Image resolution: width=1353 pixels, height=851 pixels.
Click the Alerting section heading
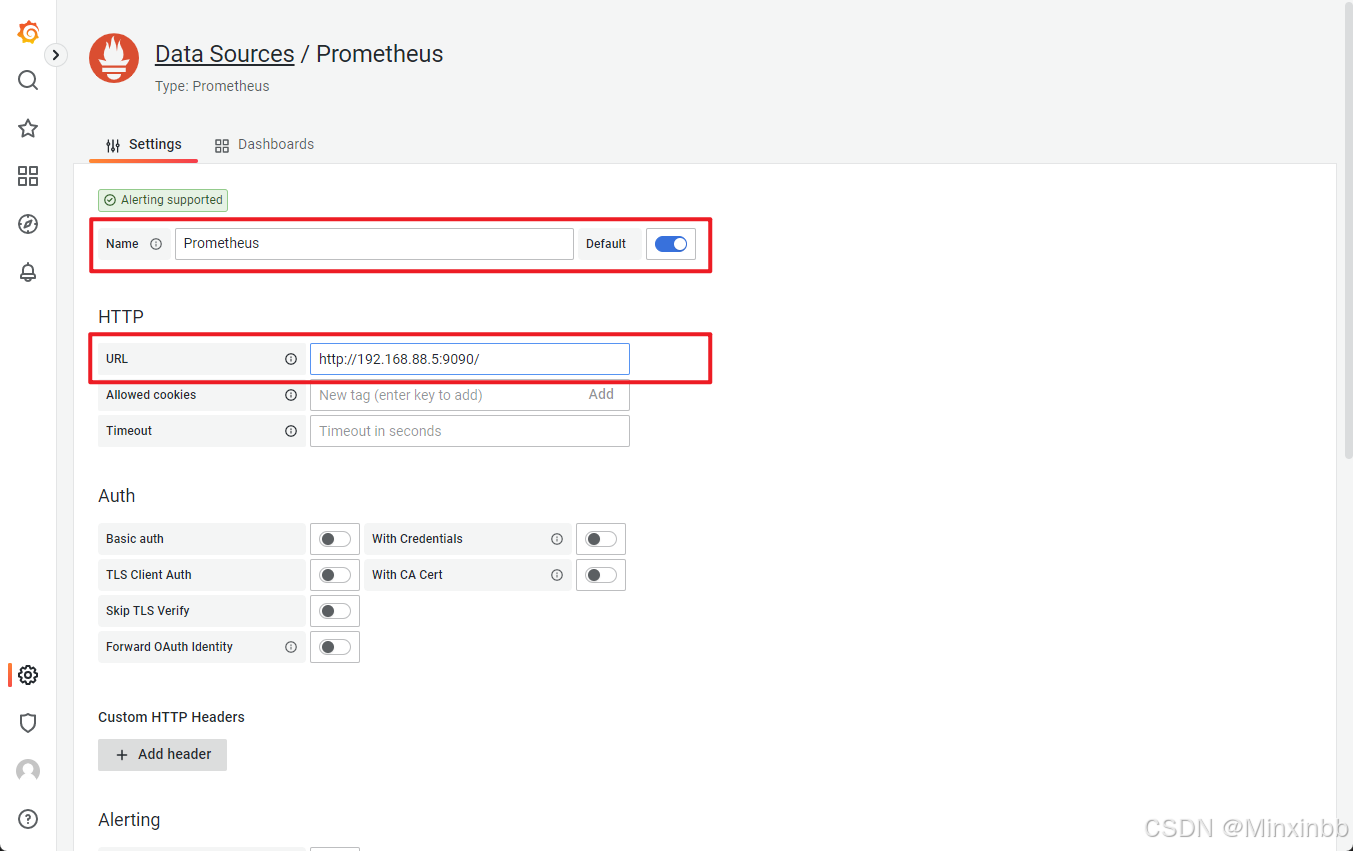pyautogui.click(x=129, y=820)
